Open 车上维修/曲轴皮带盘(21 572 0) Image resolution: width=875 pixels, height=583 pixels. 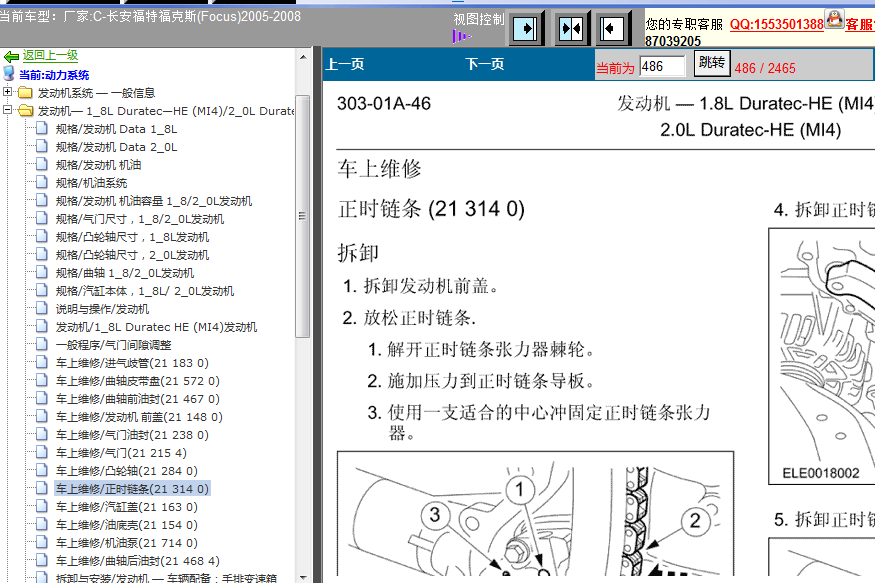(x=137, y=381)
